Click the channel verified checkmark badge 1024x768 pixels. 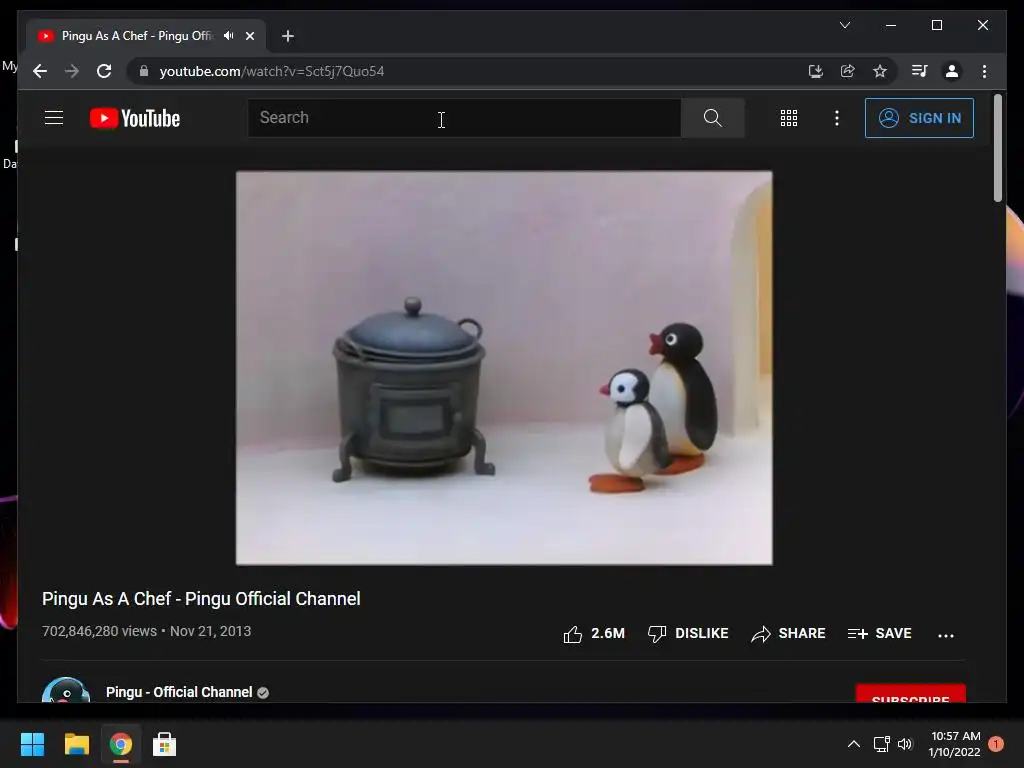(x=263, y=693)
